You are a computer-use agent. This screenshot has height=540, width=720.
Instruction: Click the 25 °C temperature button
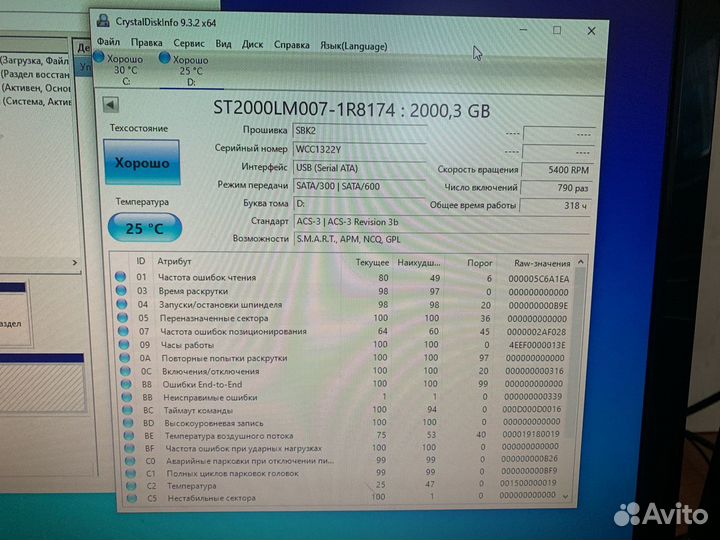[145, 228]
